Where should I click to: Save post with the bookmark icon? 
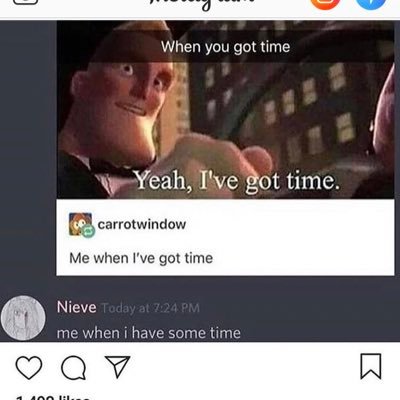pyautogui.click(x=371, y=366)
